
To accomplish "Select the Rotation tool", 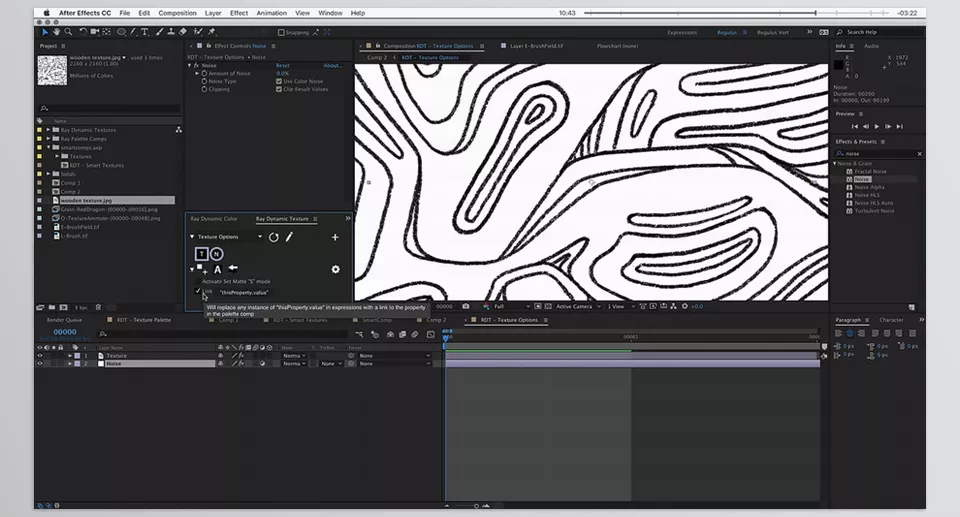I will tap(83, 32).
